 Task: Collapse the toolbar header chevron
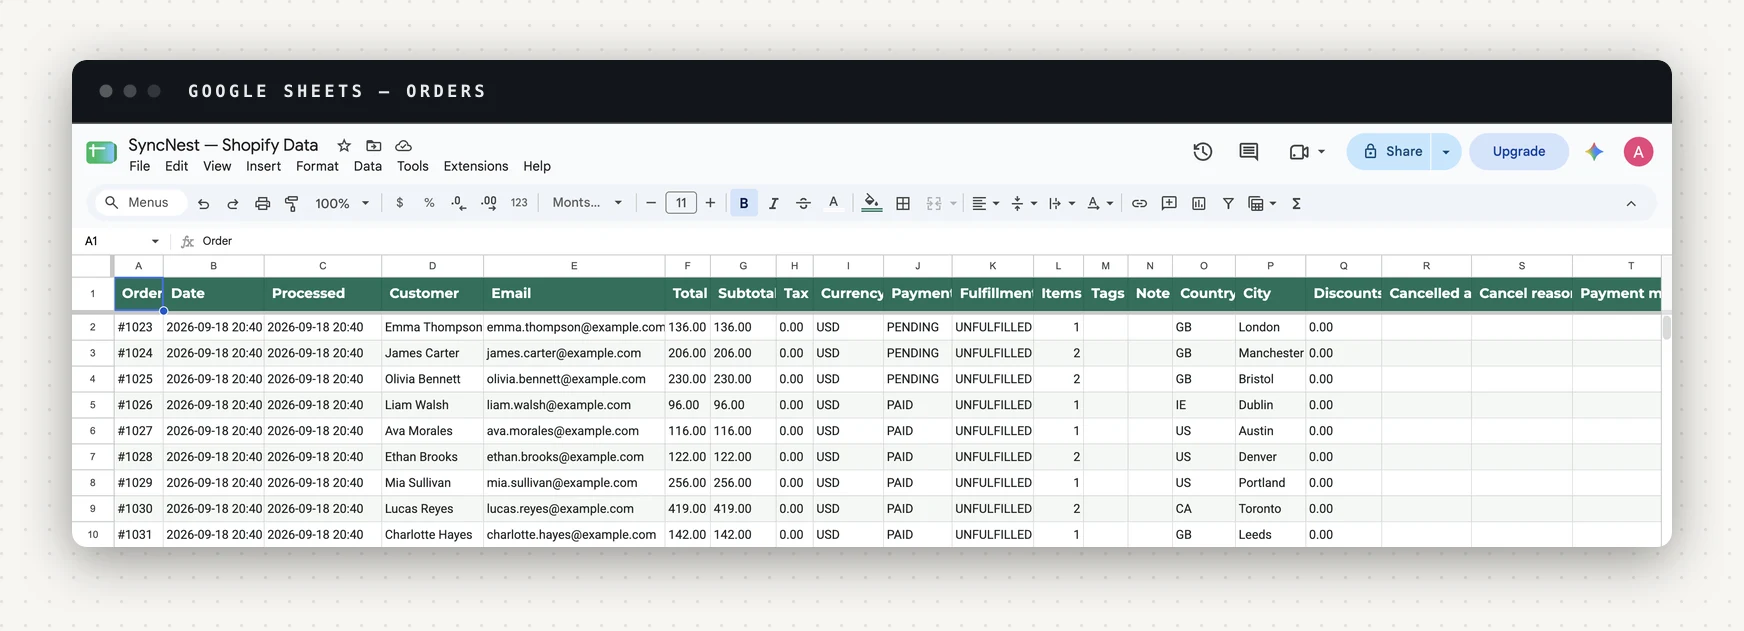point(1631,203)
